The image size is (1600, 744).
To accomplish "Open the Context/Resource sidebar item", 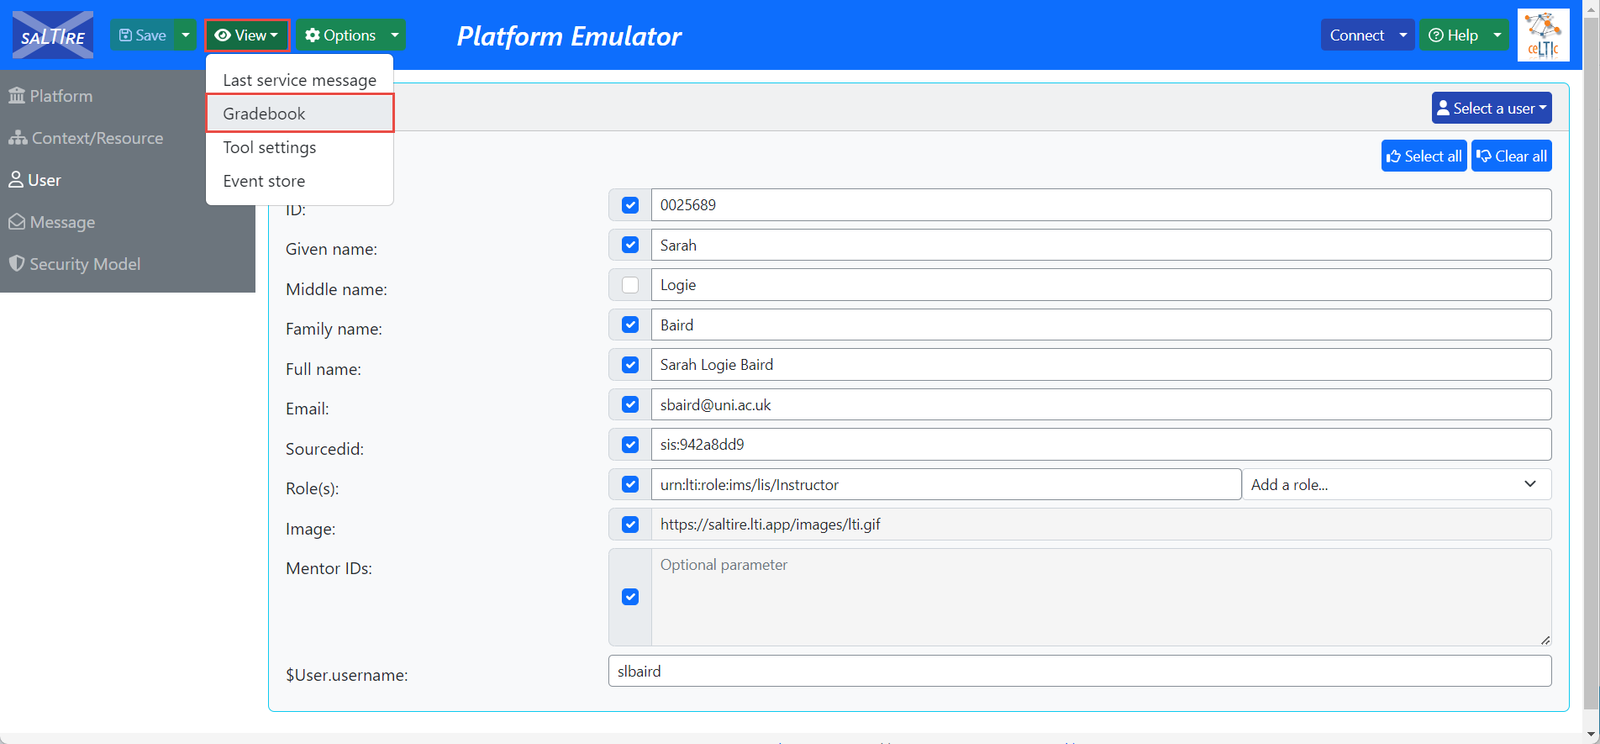I will click(x=86, y=138).
